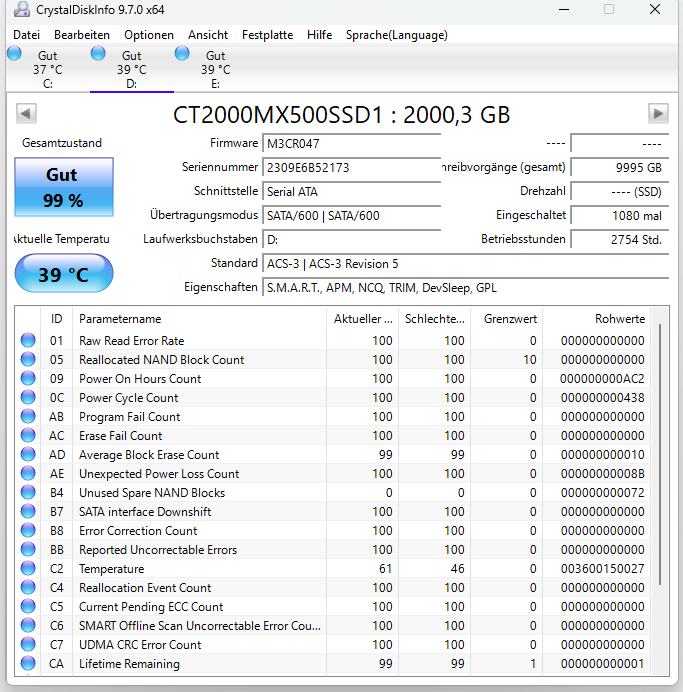This screenshot has height=692, width=683.
Task: Select the Raw Read Error Rate row name
Action: pyautogui.click(x=131, y=341)
